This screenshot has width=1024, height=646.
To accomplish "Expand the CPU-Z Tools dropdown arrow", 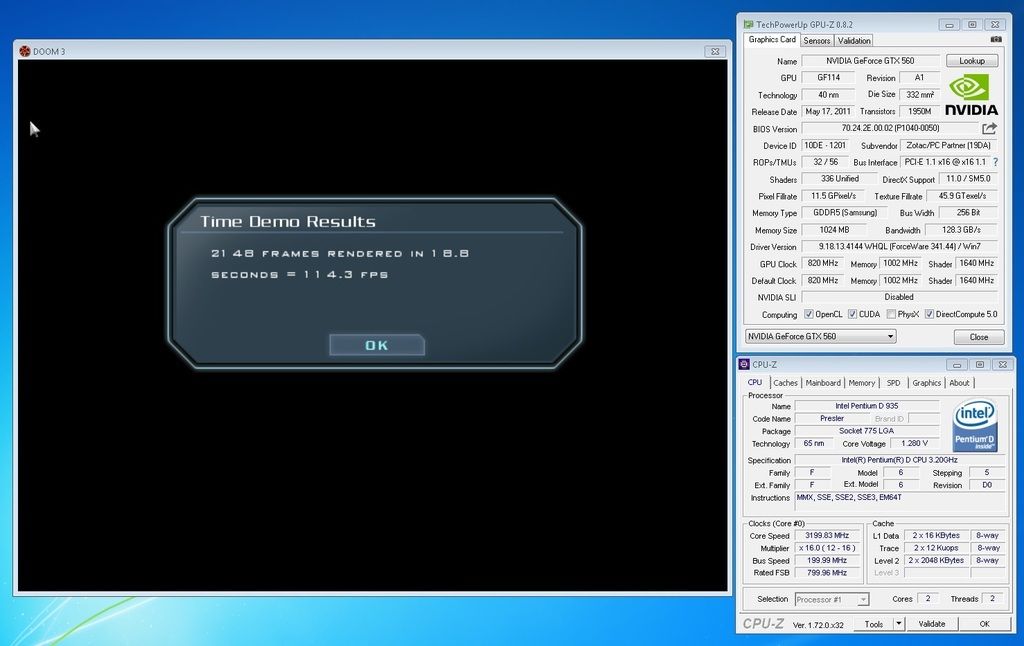I will (899, 624).
